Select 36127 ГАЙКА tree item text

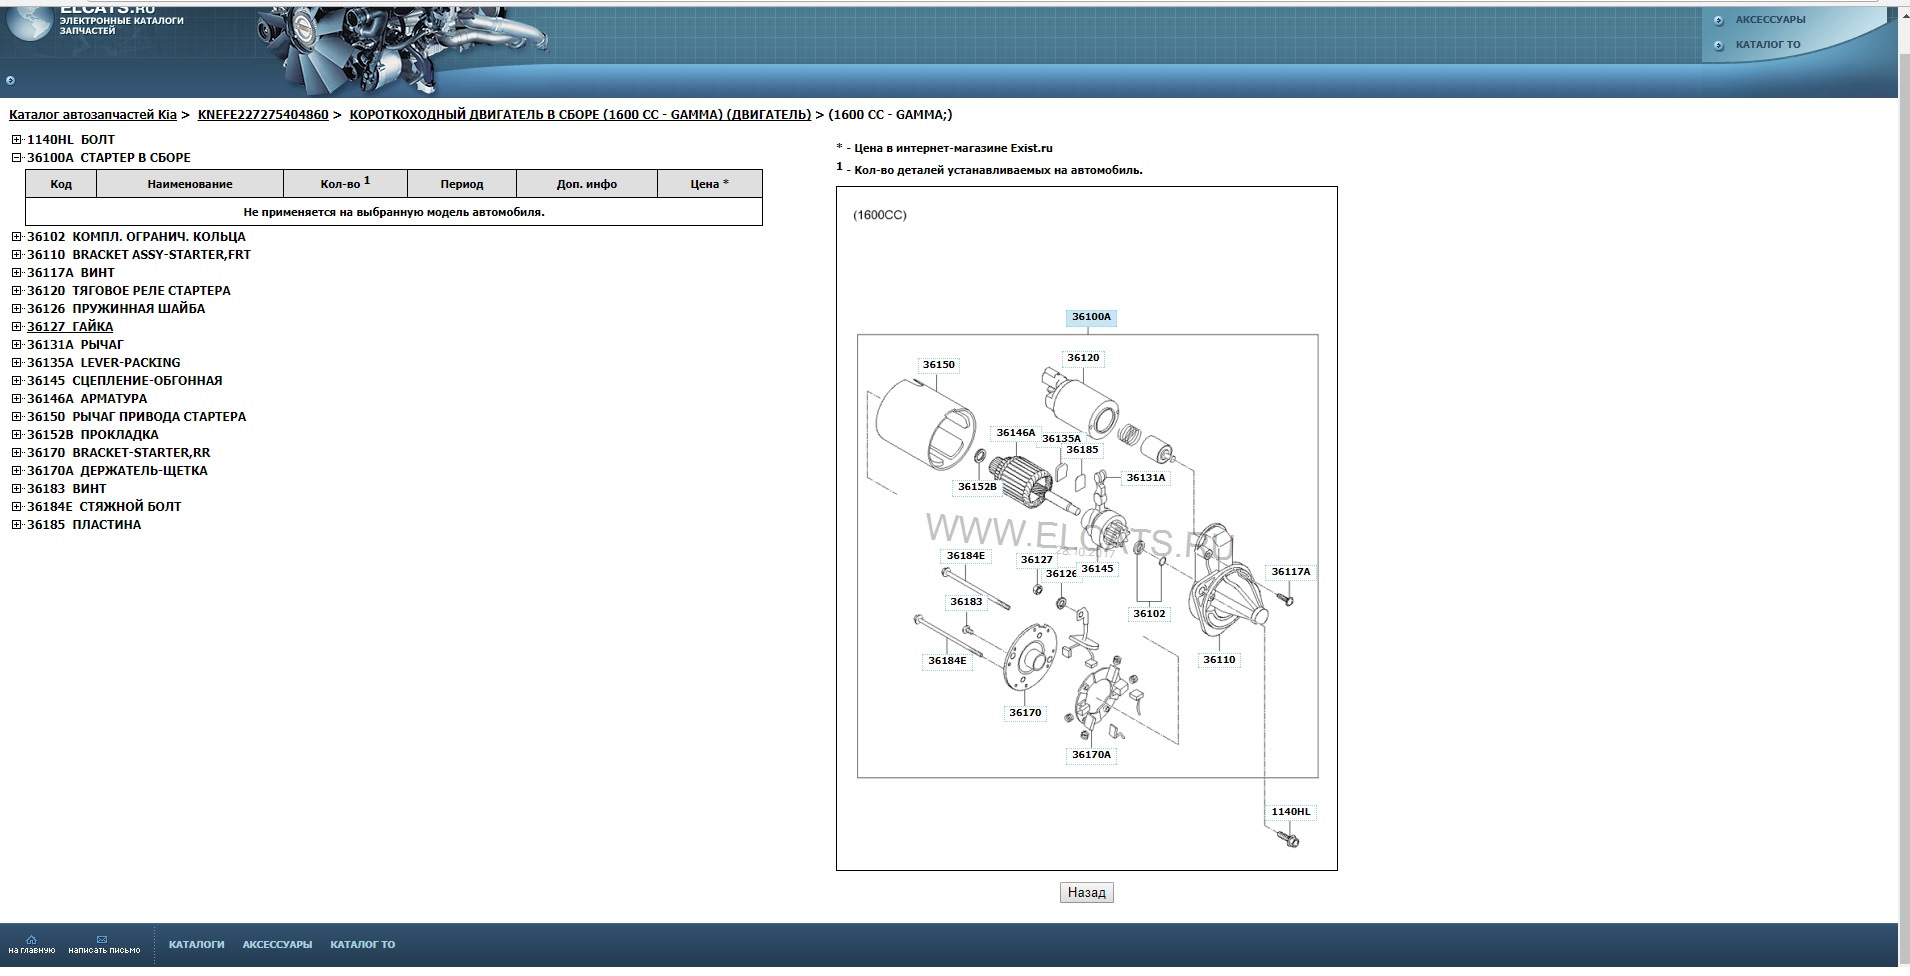coord(70,327)
